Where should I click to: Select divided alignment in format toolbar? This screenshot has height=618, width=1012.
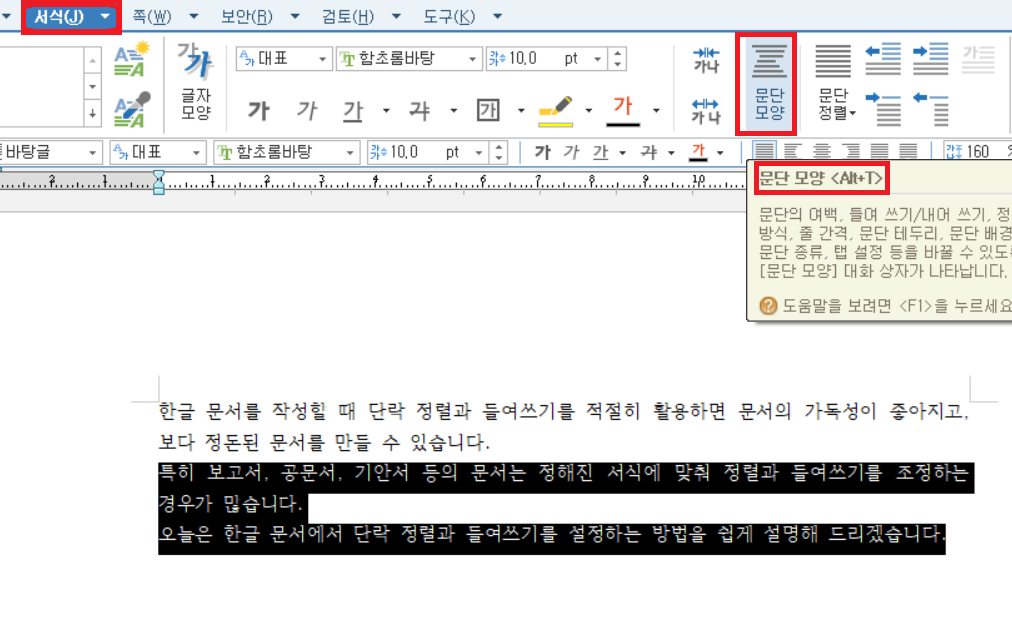click(x=908, y=152)
